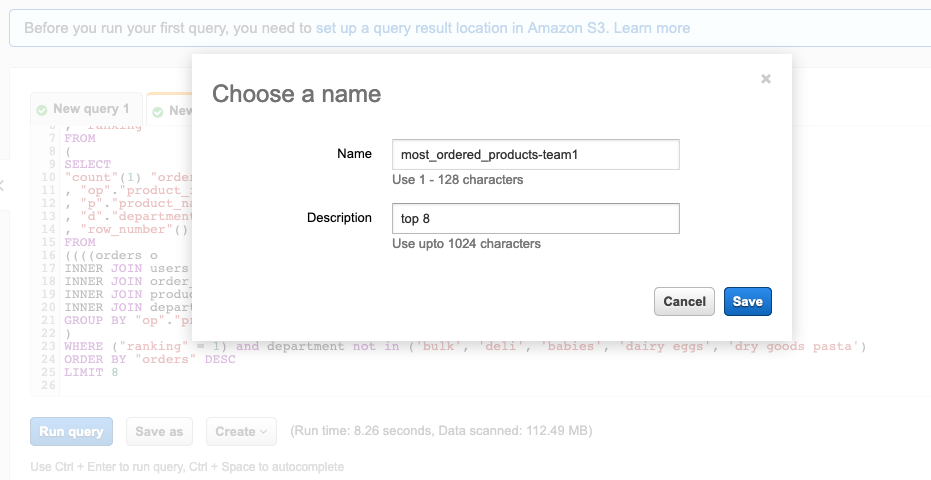The image size is (931, 480).
Task: Click green check icon on New query 1
Action: [x=42, y=110]
